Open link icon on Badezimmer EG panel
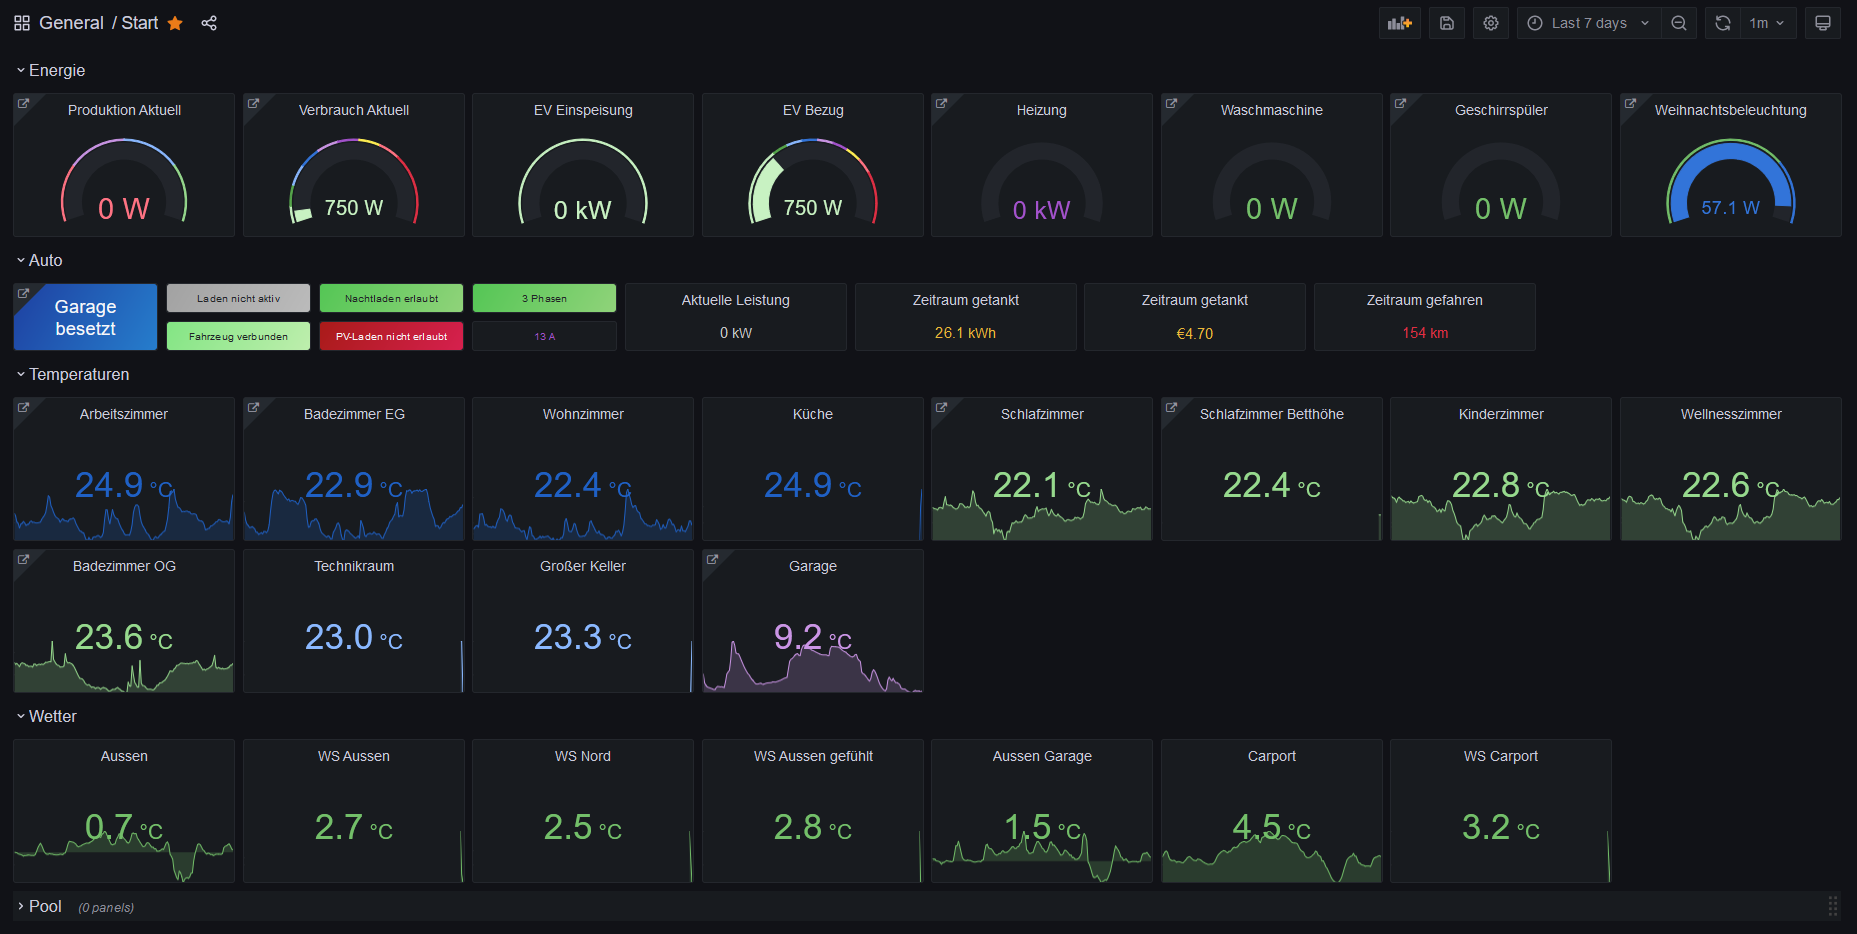The width and height of the screenshot is (1857, 934). pos(254,407)
